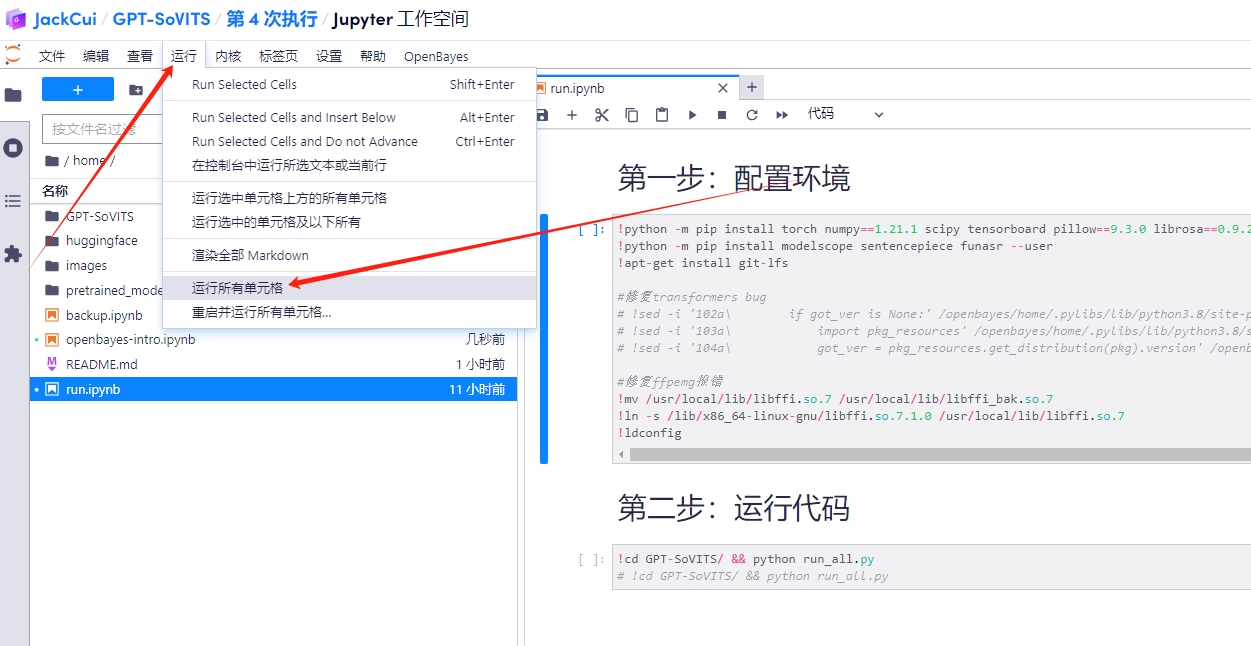Open the 帮助 menu

(373, 56)
